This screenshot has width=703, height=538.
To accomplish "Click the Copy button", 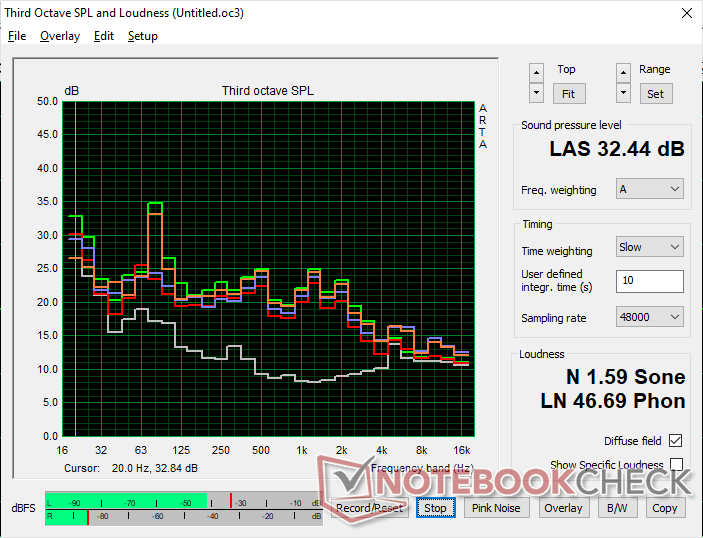I will pyautogui.click(x=664, y=508).
